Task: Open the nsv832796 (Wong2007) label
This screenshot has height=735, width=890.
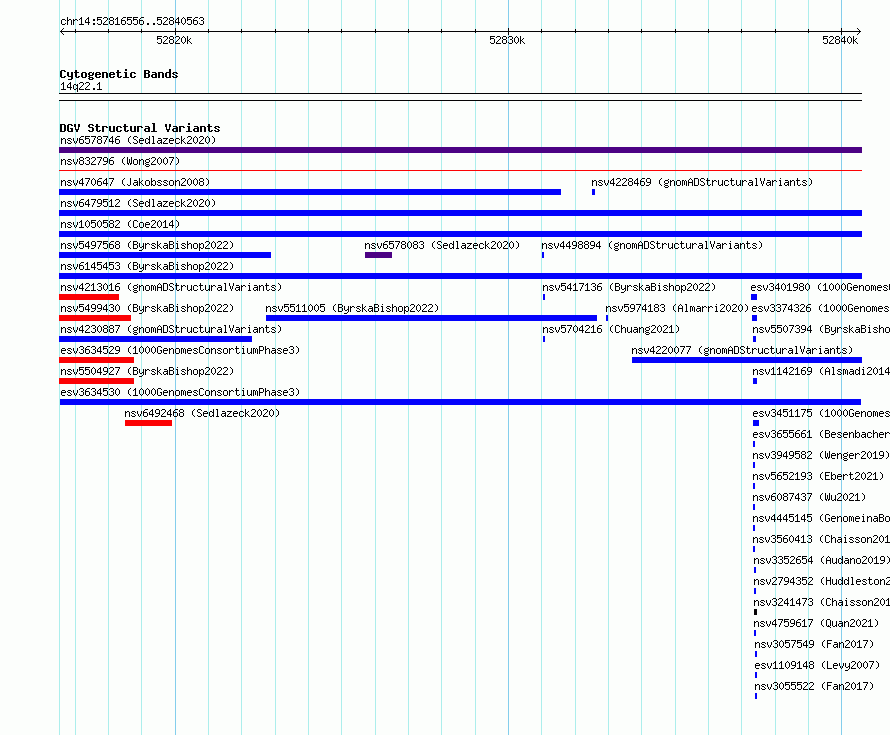Action: click(x=120, y=161)
